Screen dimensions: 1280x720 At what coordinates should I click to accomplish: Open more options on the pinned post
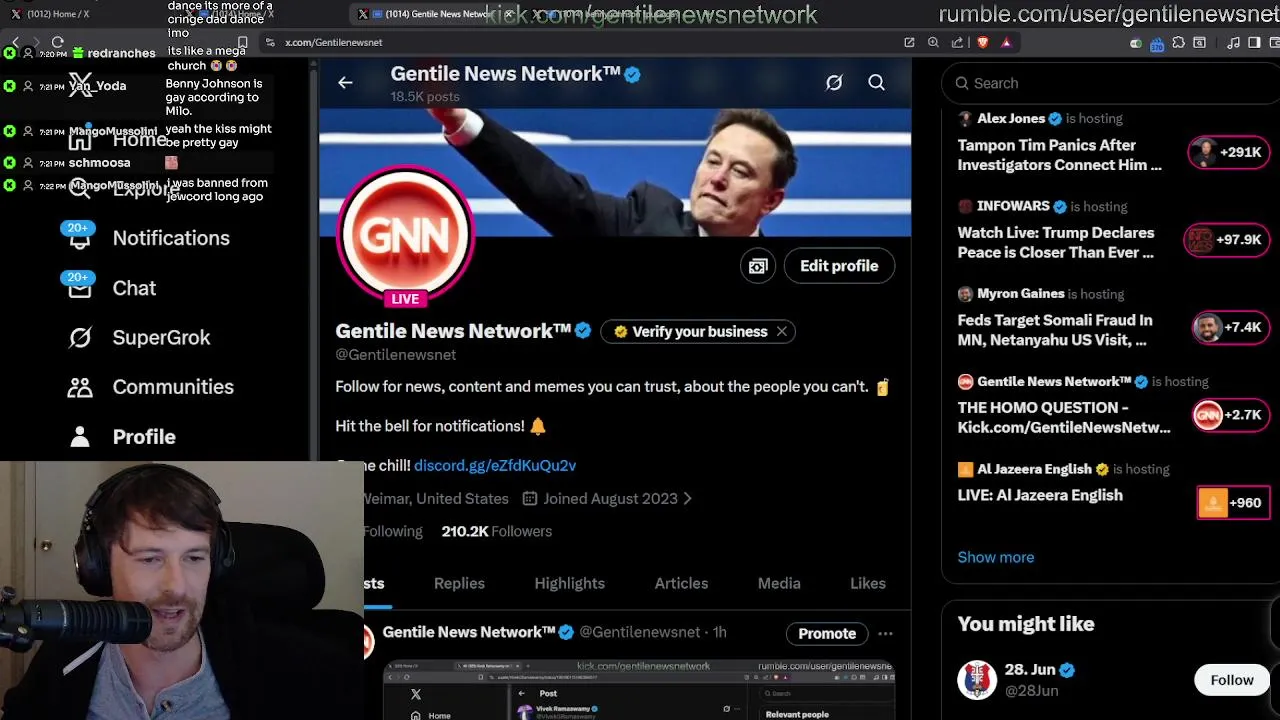click(x=885, y=633)
